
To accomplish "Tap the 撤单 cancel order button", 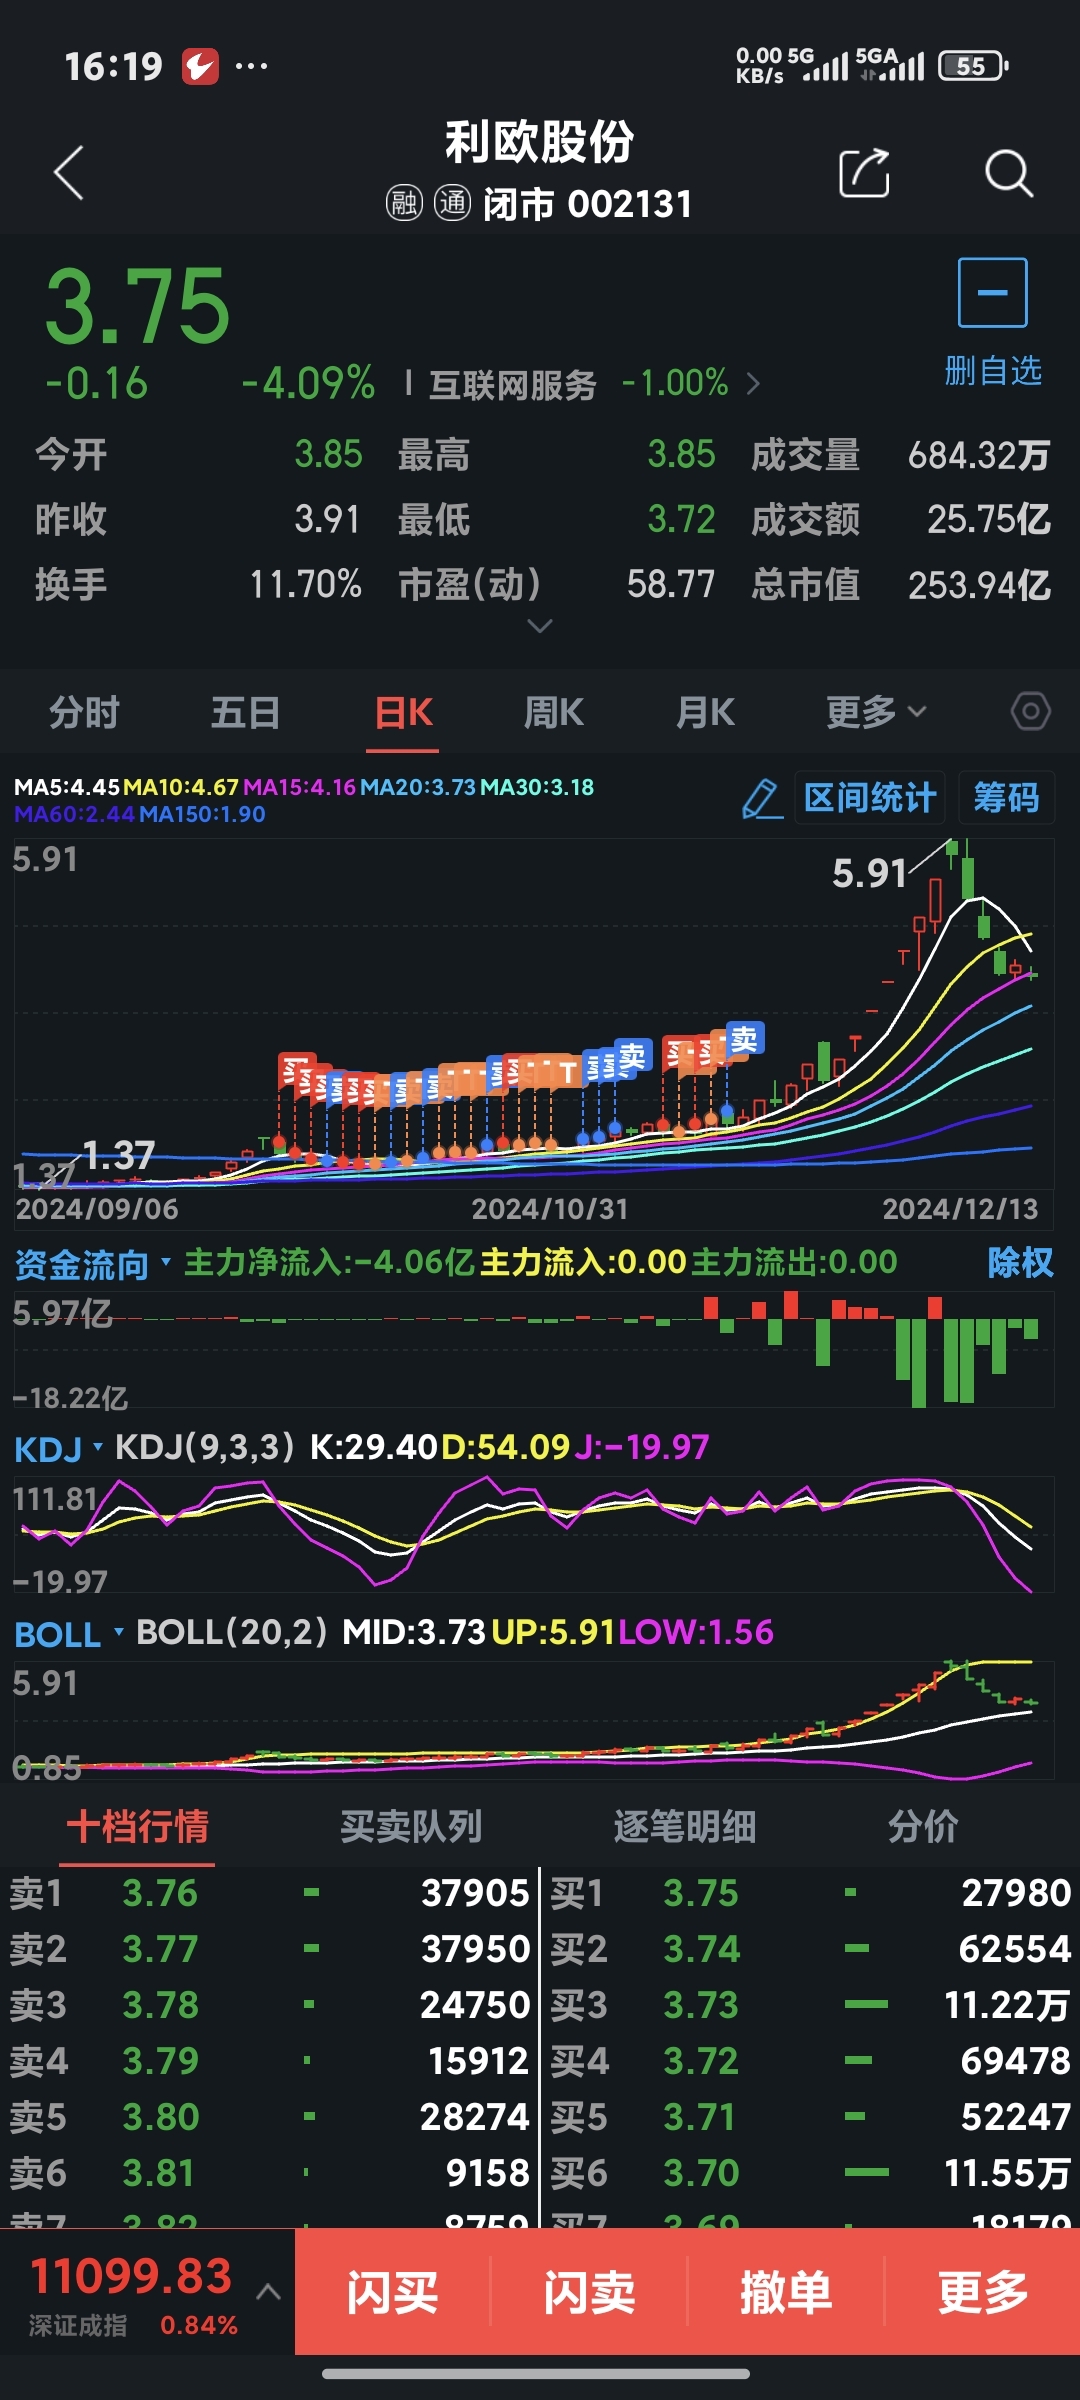I will (x=786, y=2292).
